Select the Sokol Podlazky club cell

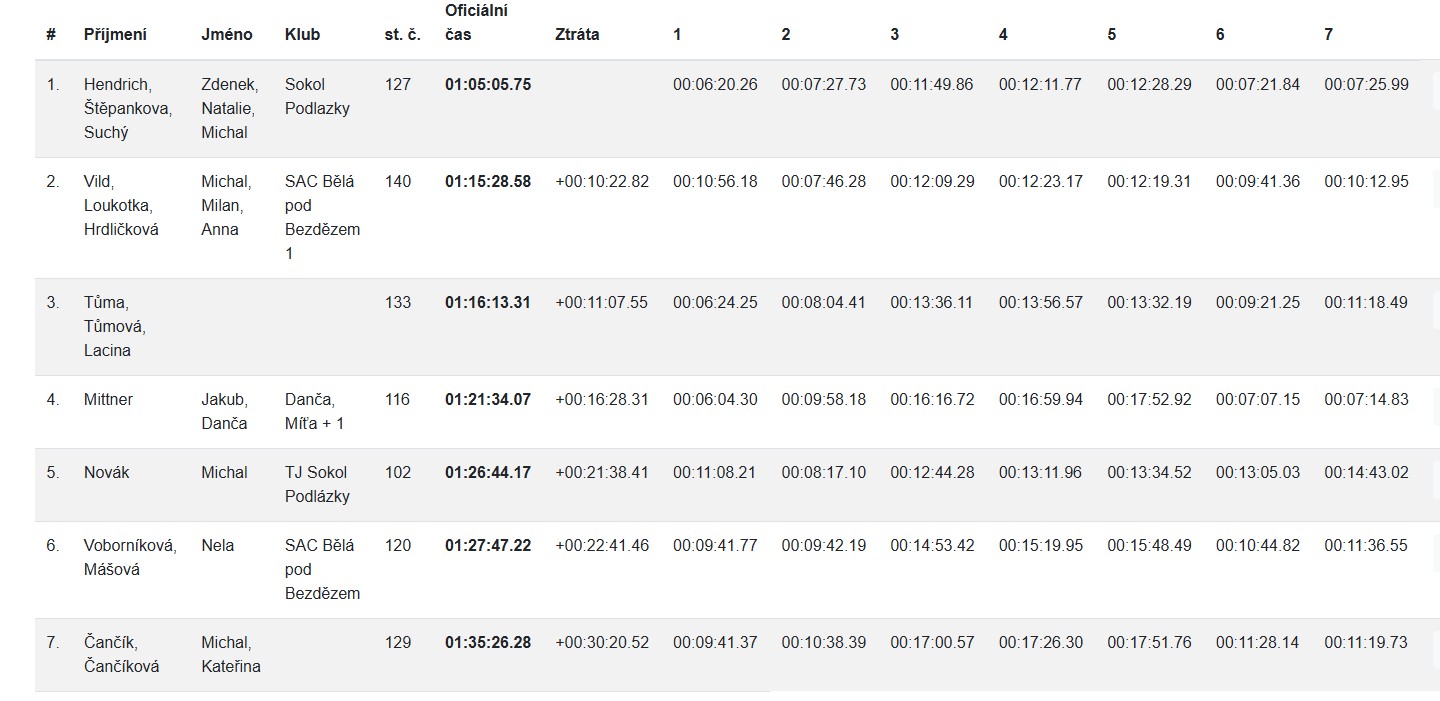pyautogui.click(x=317, y=96)
